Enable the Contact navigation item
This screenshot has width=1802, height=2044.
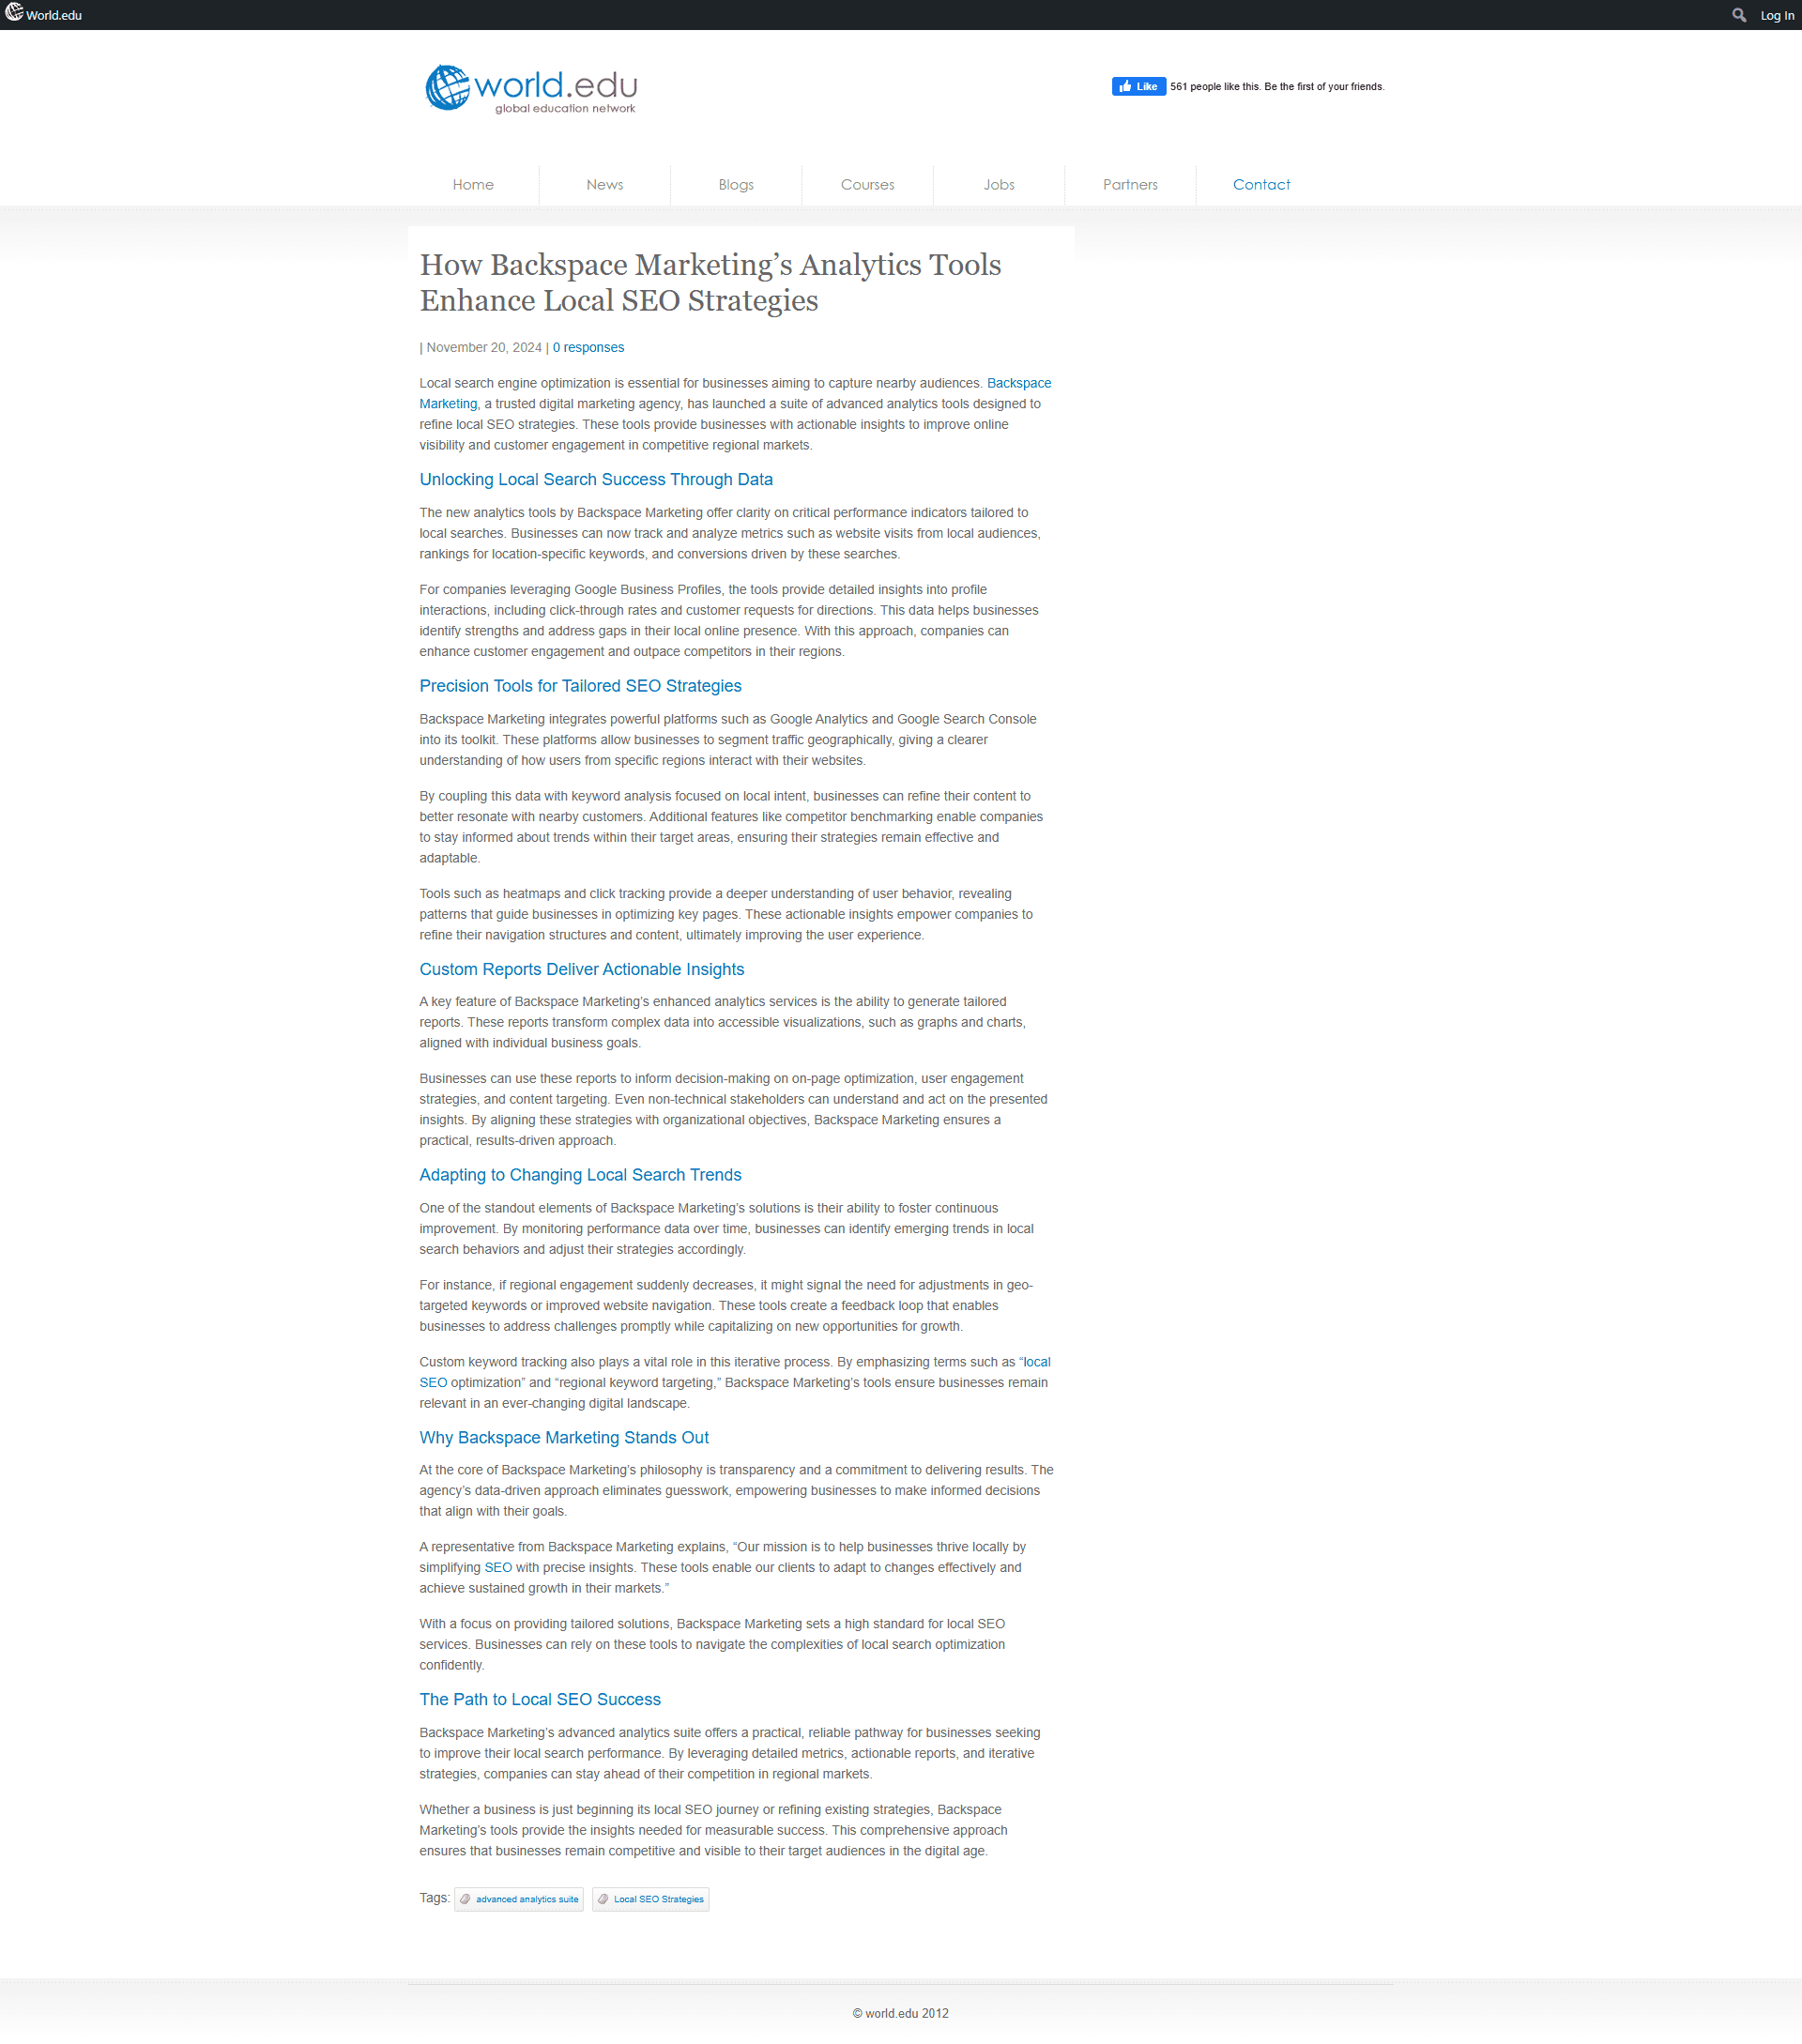(1260, 184)
